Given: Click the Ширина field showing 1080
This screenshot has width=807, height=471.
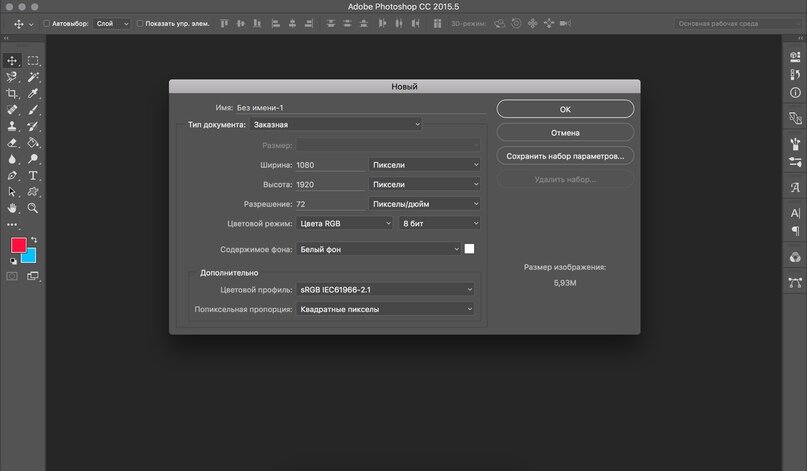Looking at the screenshot, I should click(330, 165).
